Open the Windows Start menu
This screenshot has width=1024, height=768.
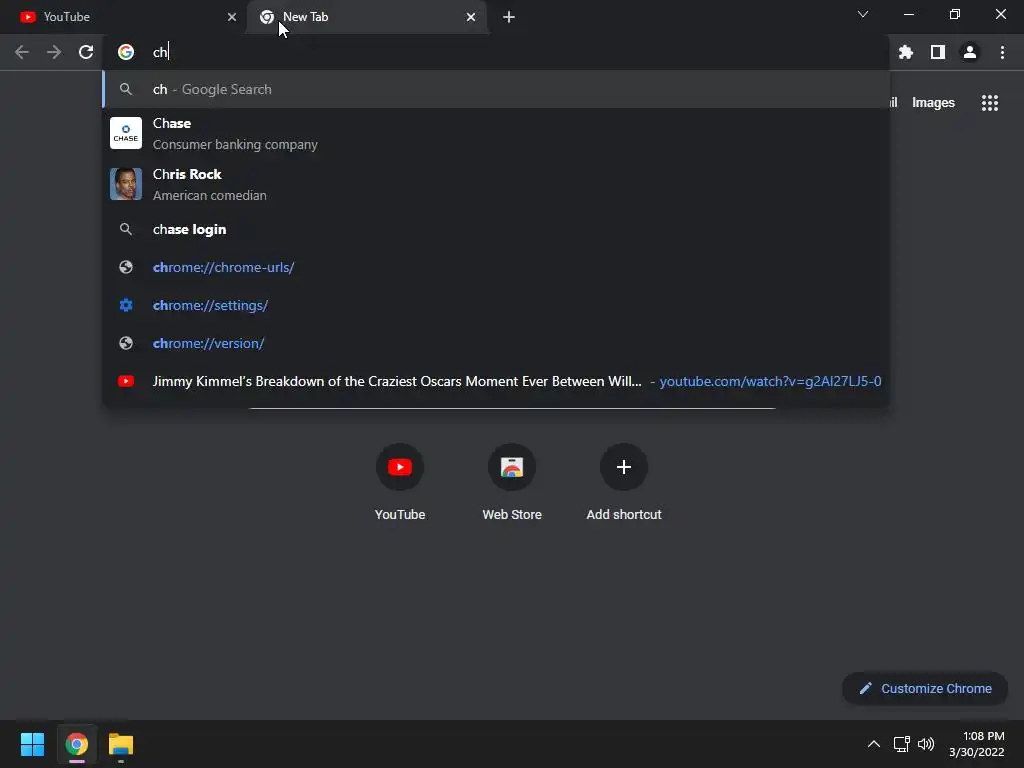(x=32, y=744)
